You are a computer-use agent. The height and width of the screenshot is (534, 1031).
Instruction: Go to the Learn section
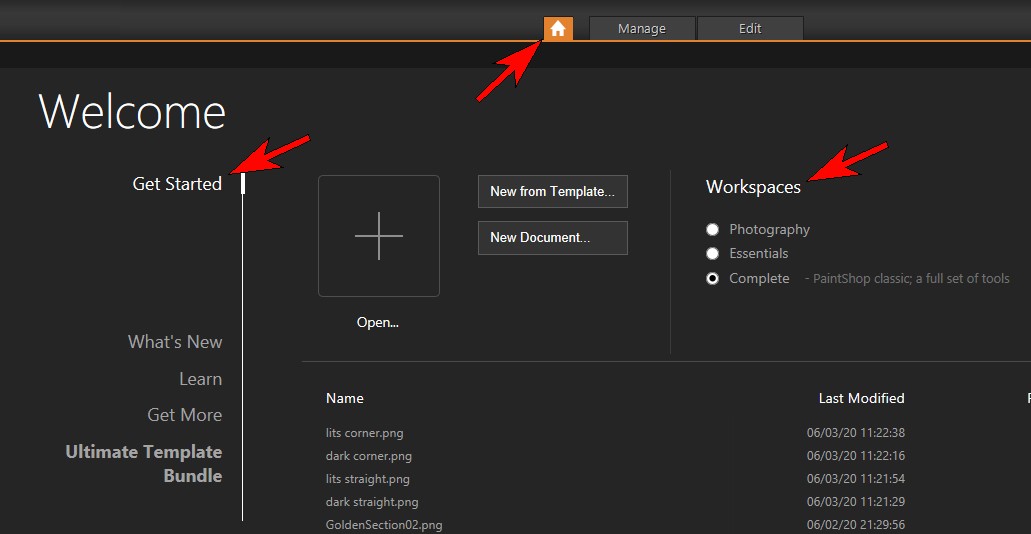click(x=201, y=379)
